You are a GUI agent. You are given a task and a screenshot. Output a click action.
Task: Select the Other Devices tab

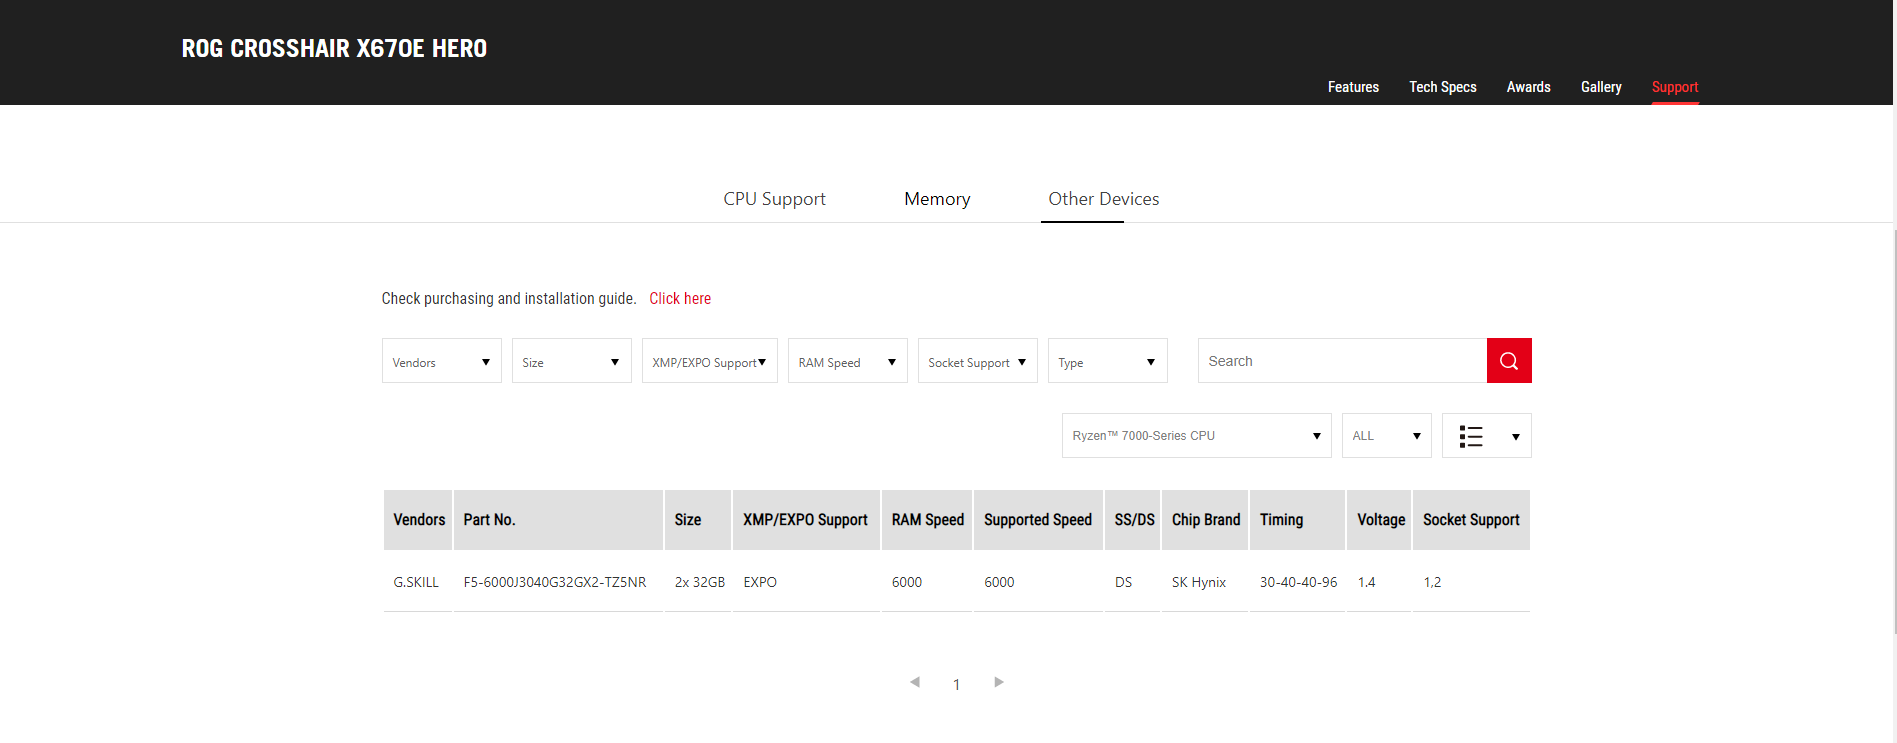[x=1104, y=199]
